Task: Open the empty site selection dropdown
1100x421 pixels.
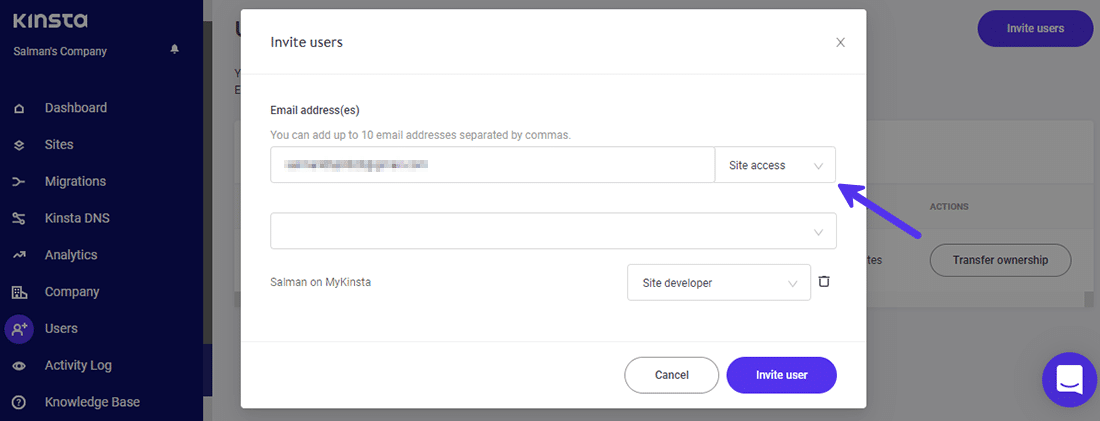Action: tap(553, 231)
